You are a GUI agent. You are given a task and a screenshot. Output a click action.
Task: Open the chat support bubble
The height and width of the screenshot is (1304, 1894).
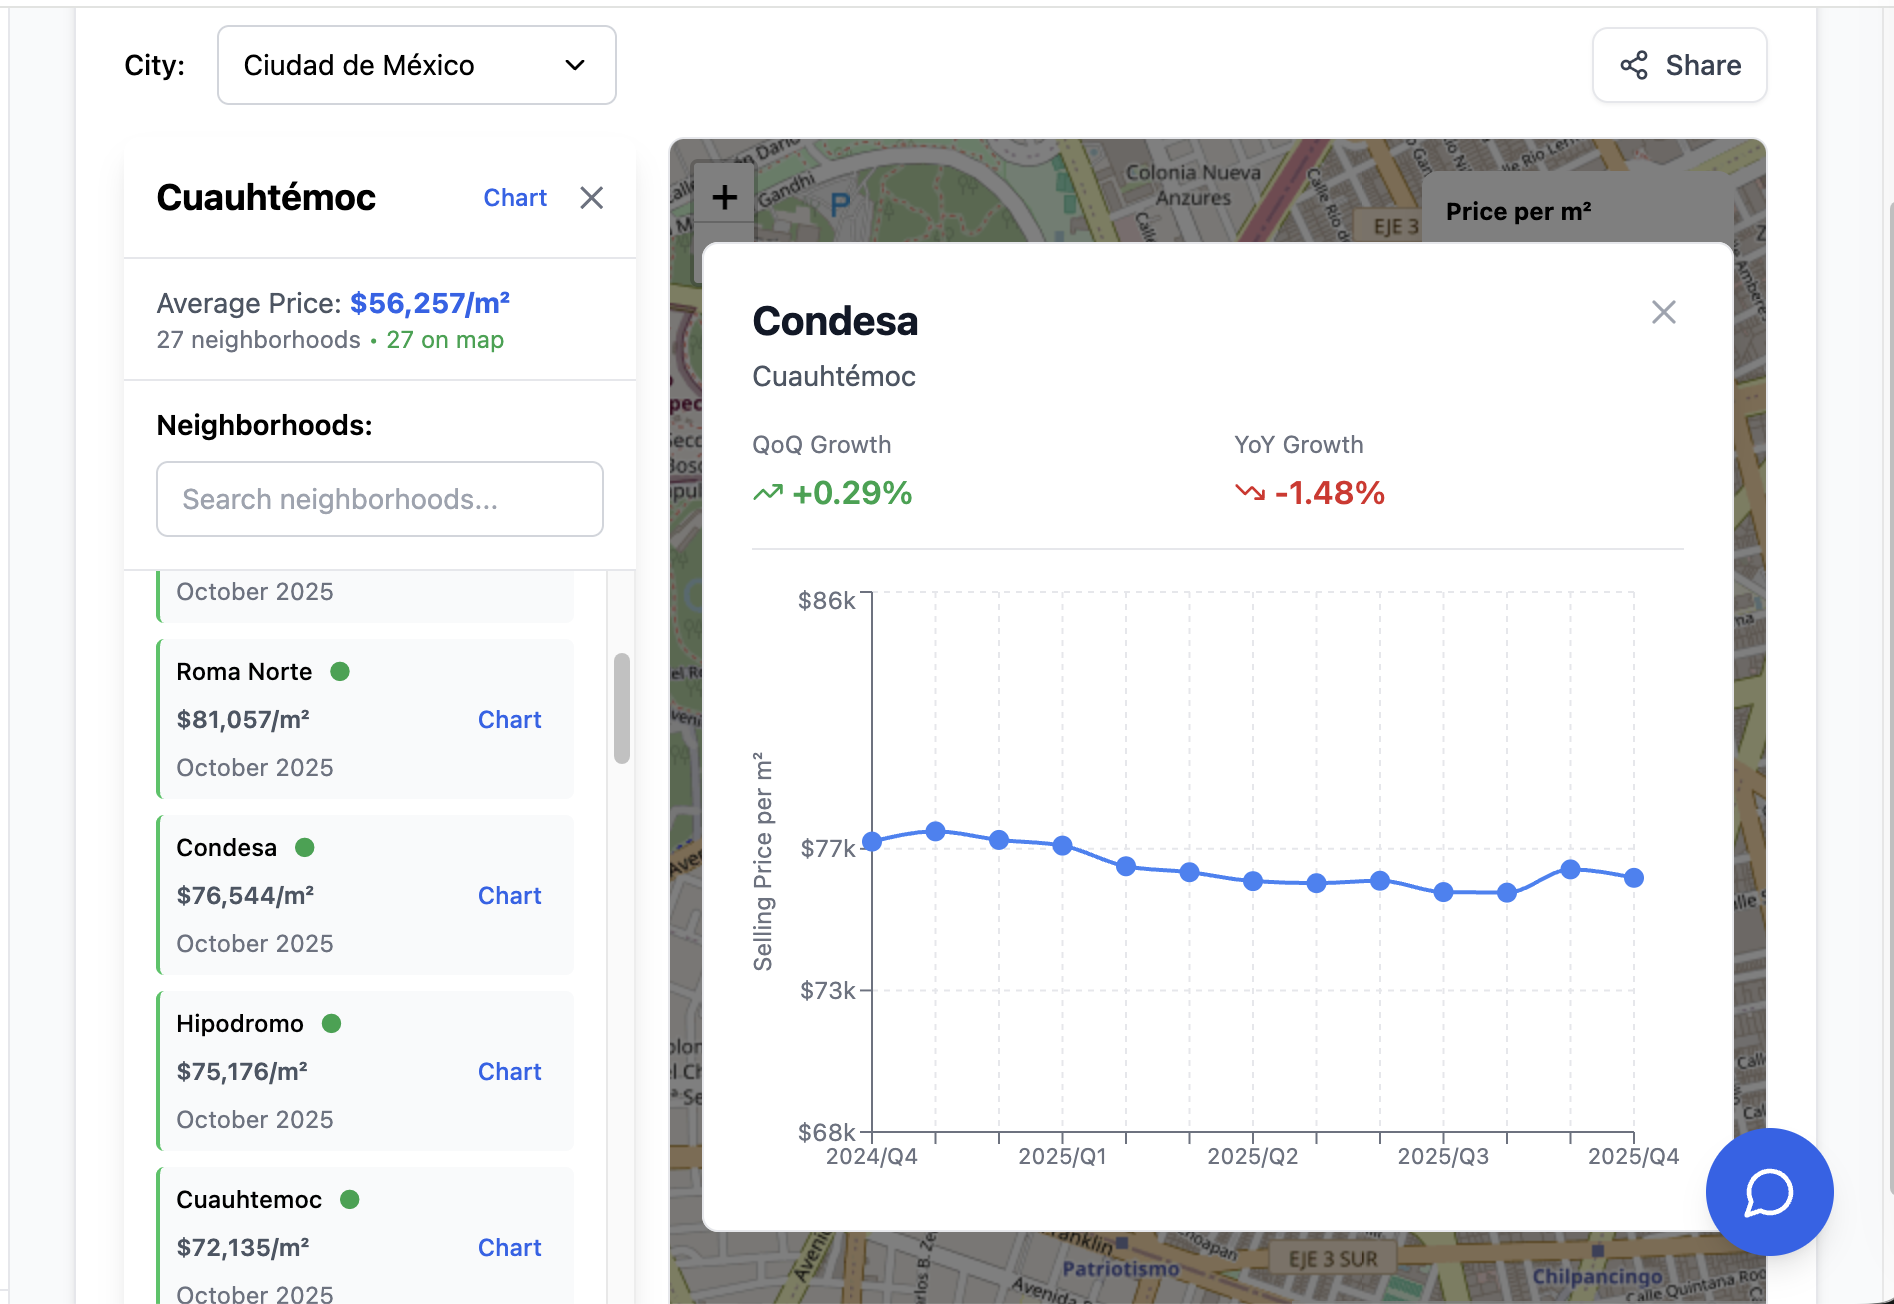(1768, 1192)
